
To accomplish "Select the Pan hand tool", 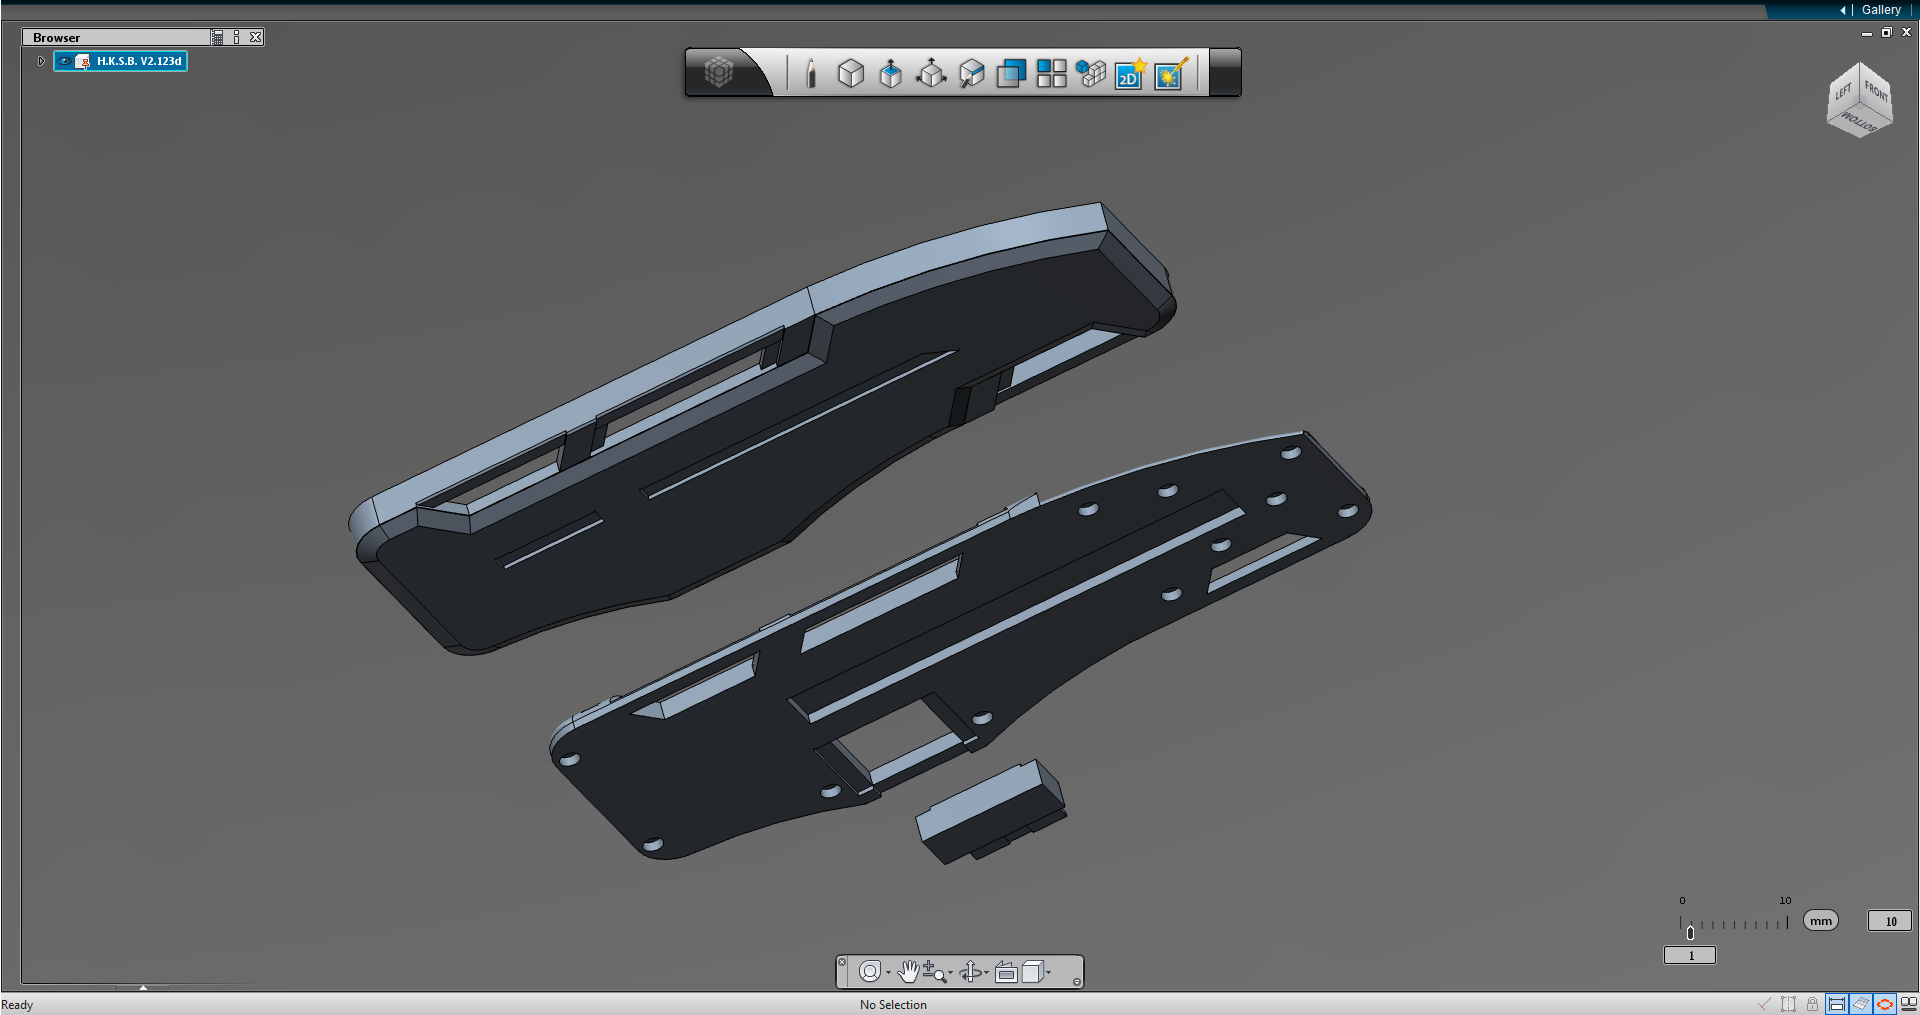I will tap(908, 972).
